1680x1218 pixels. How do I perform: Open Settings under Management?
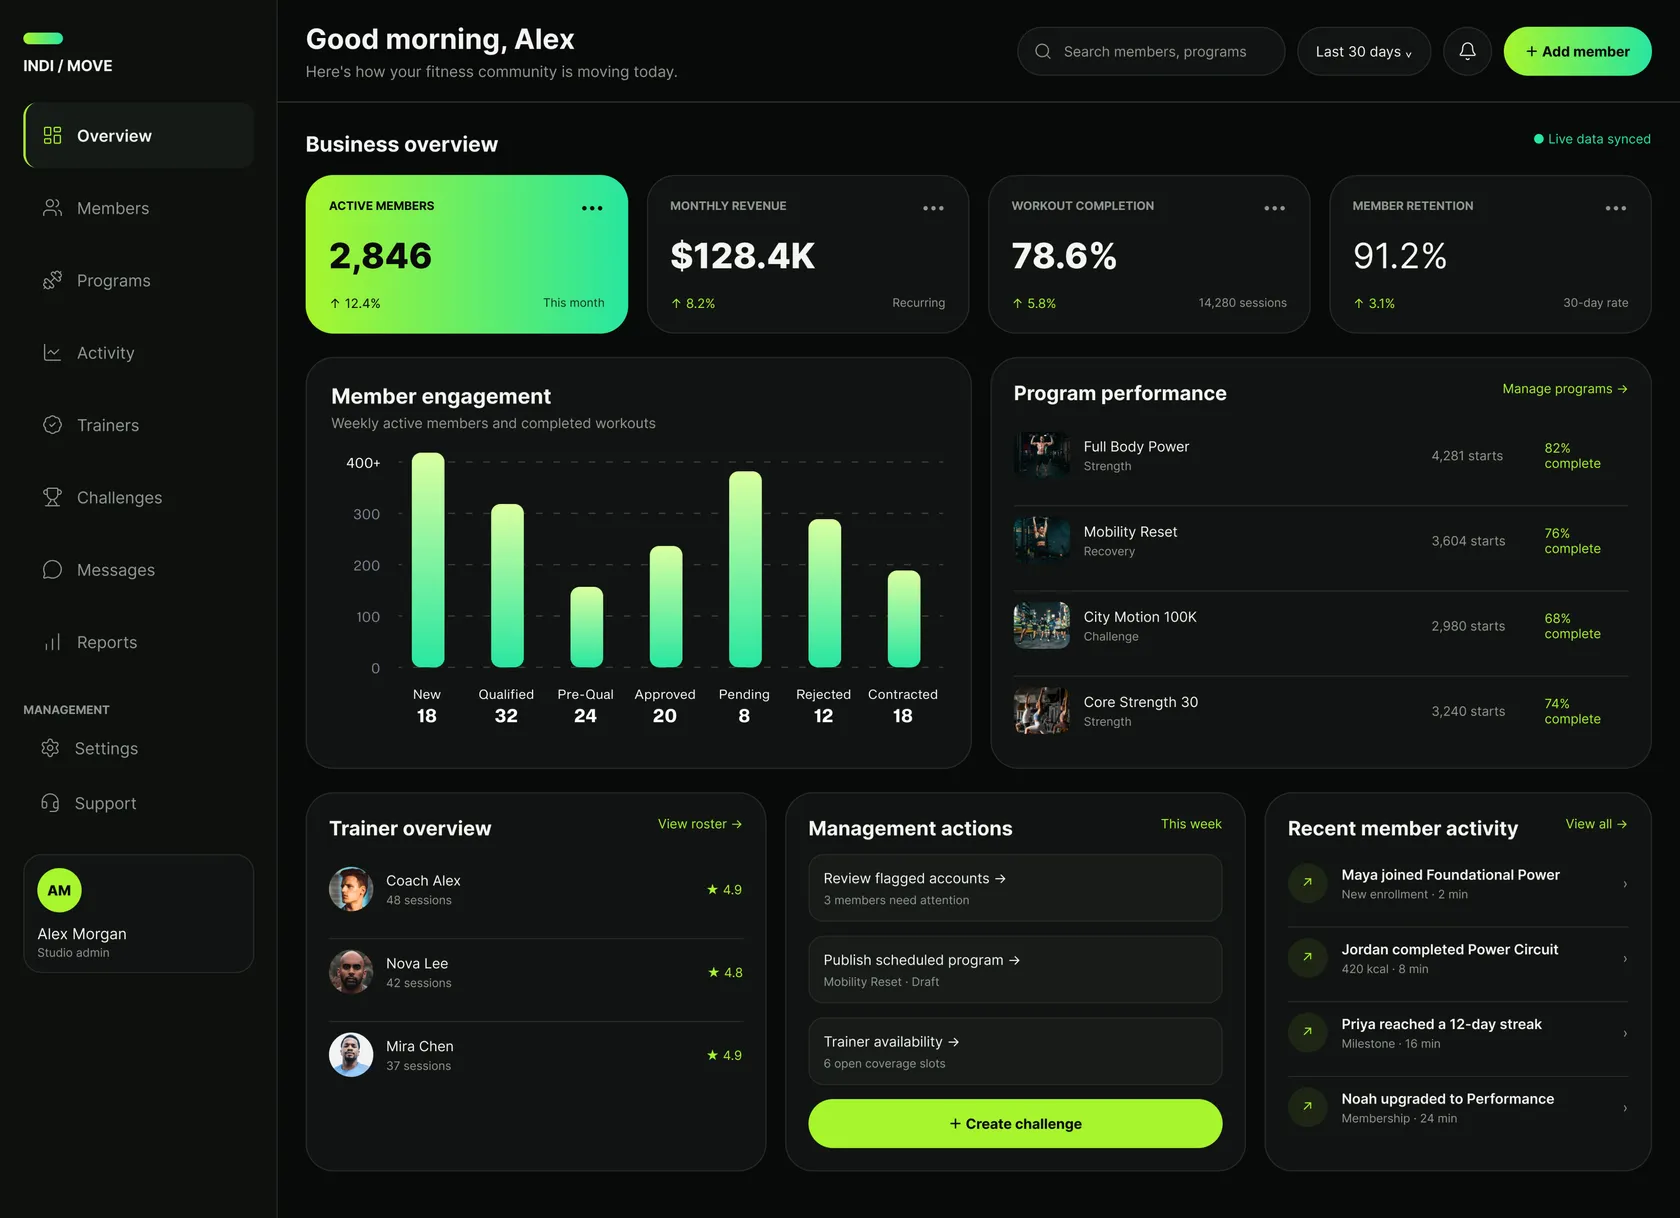coord(138,748)
